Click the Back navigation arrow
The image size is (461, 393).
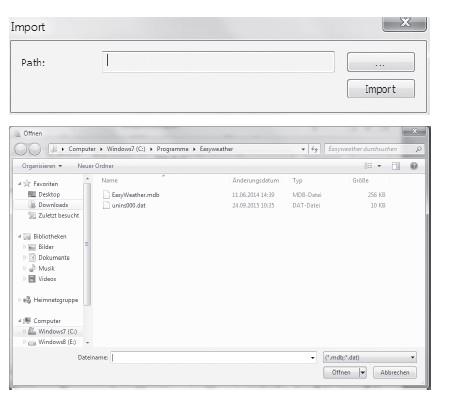(20, 149)
